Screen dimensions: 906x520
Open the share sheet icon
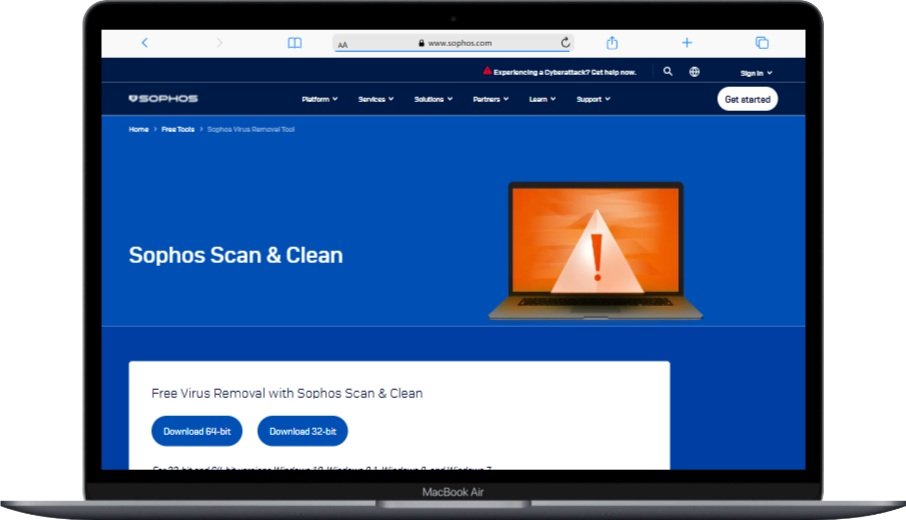pos(612,42)
